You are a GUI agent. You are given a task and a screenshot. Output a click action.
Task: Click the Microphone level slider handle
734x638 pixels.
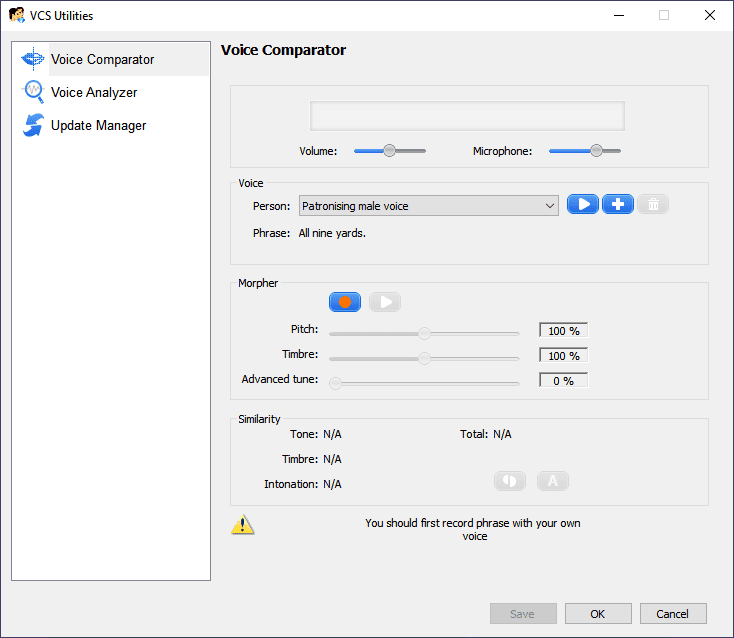[596, 150]
